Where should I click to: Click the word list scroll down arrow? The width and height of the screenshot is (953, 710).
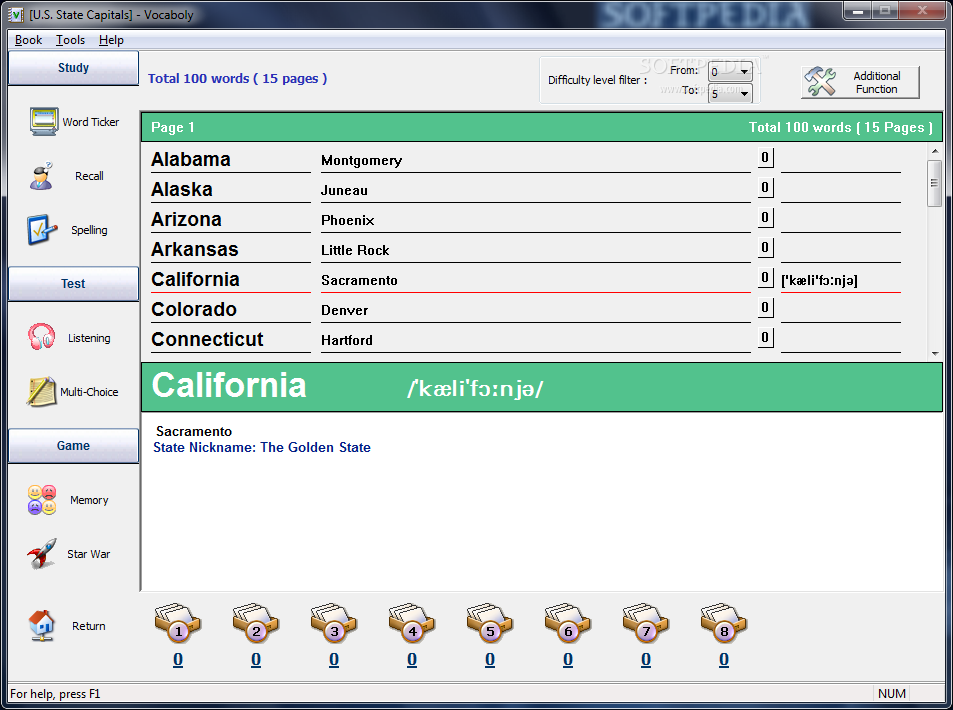point(935,353)
